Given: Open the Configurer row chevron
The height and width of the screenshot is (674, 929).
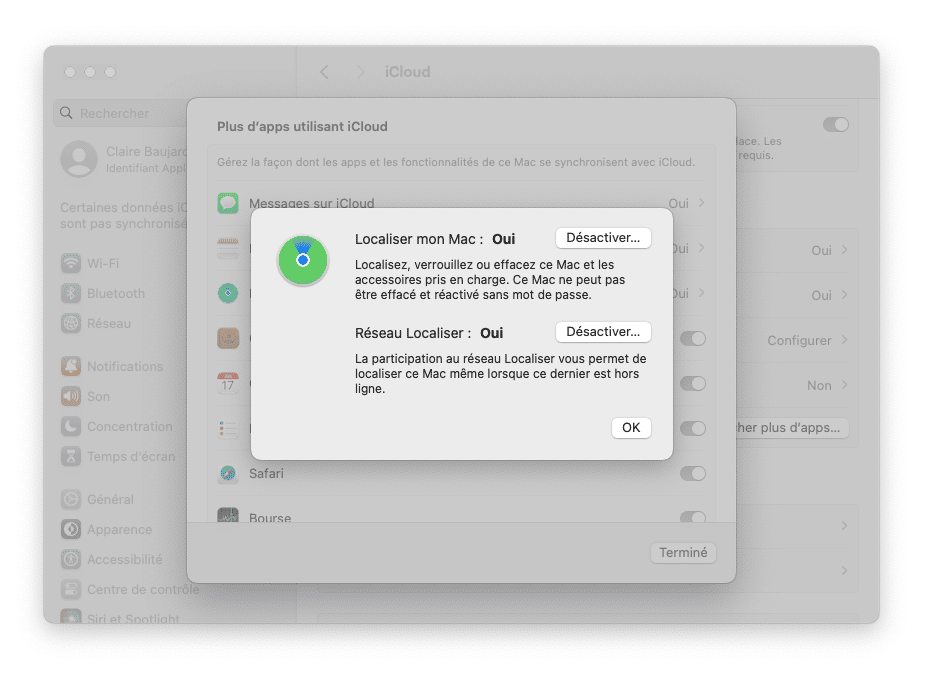Looking at the screenshot, I should pos(844,340).
